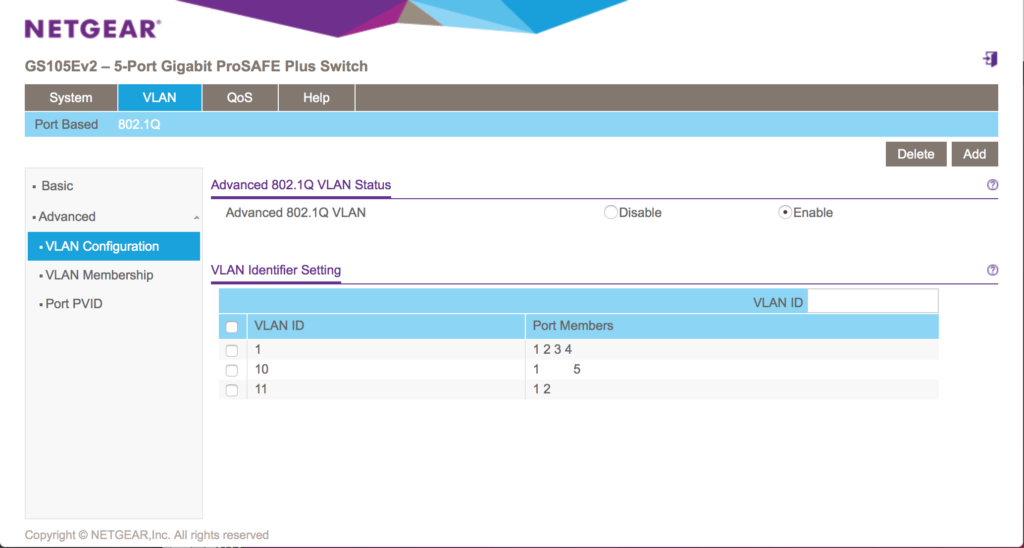Check the select-all checkbox in table header
The width and height of the screenshot is (1024, 548).
(x=231, y=327)
